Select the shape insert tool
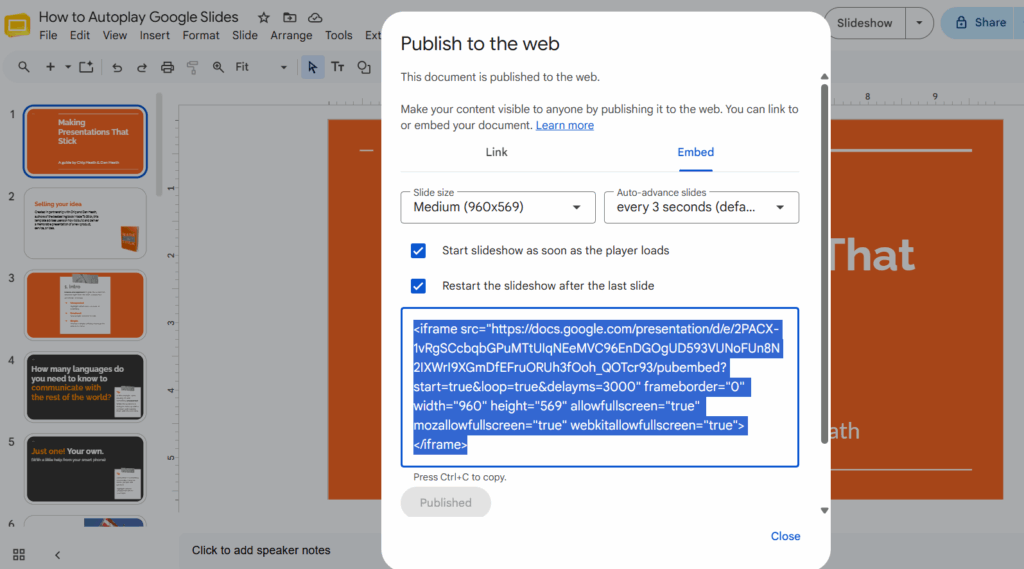Viewport: 1024px width, 569px height. tap(364, 67)
